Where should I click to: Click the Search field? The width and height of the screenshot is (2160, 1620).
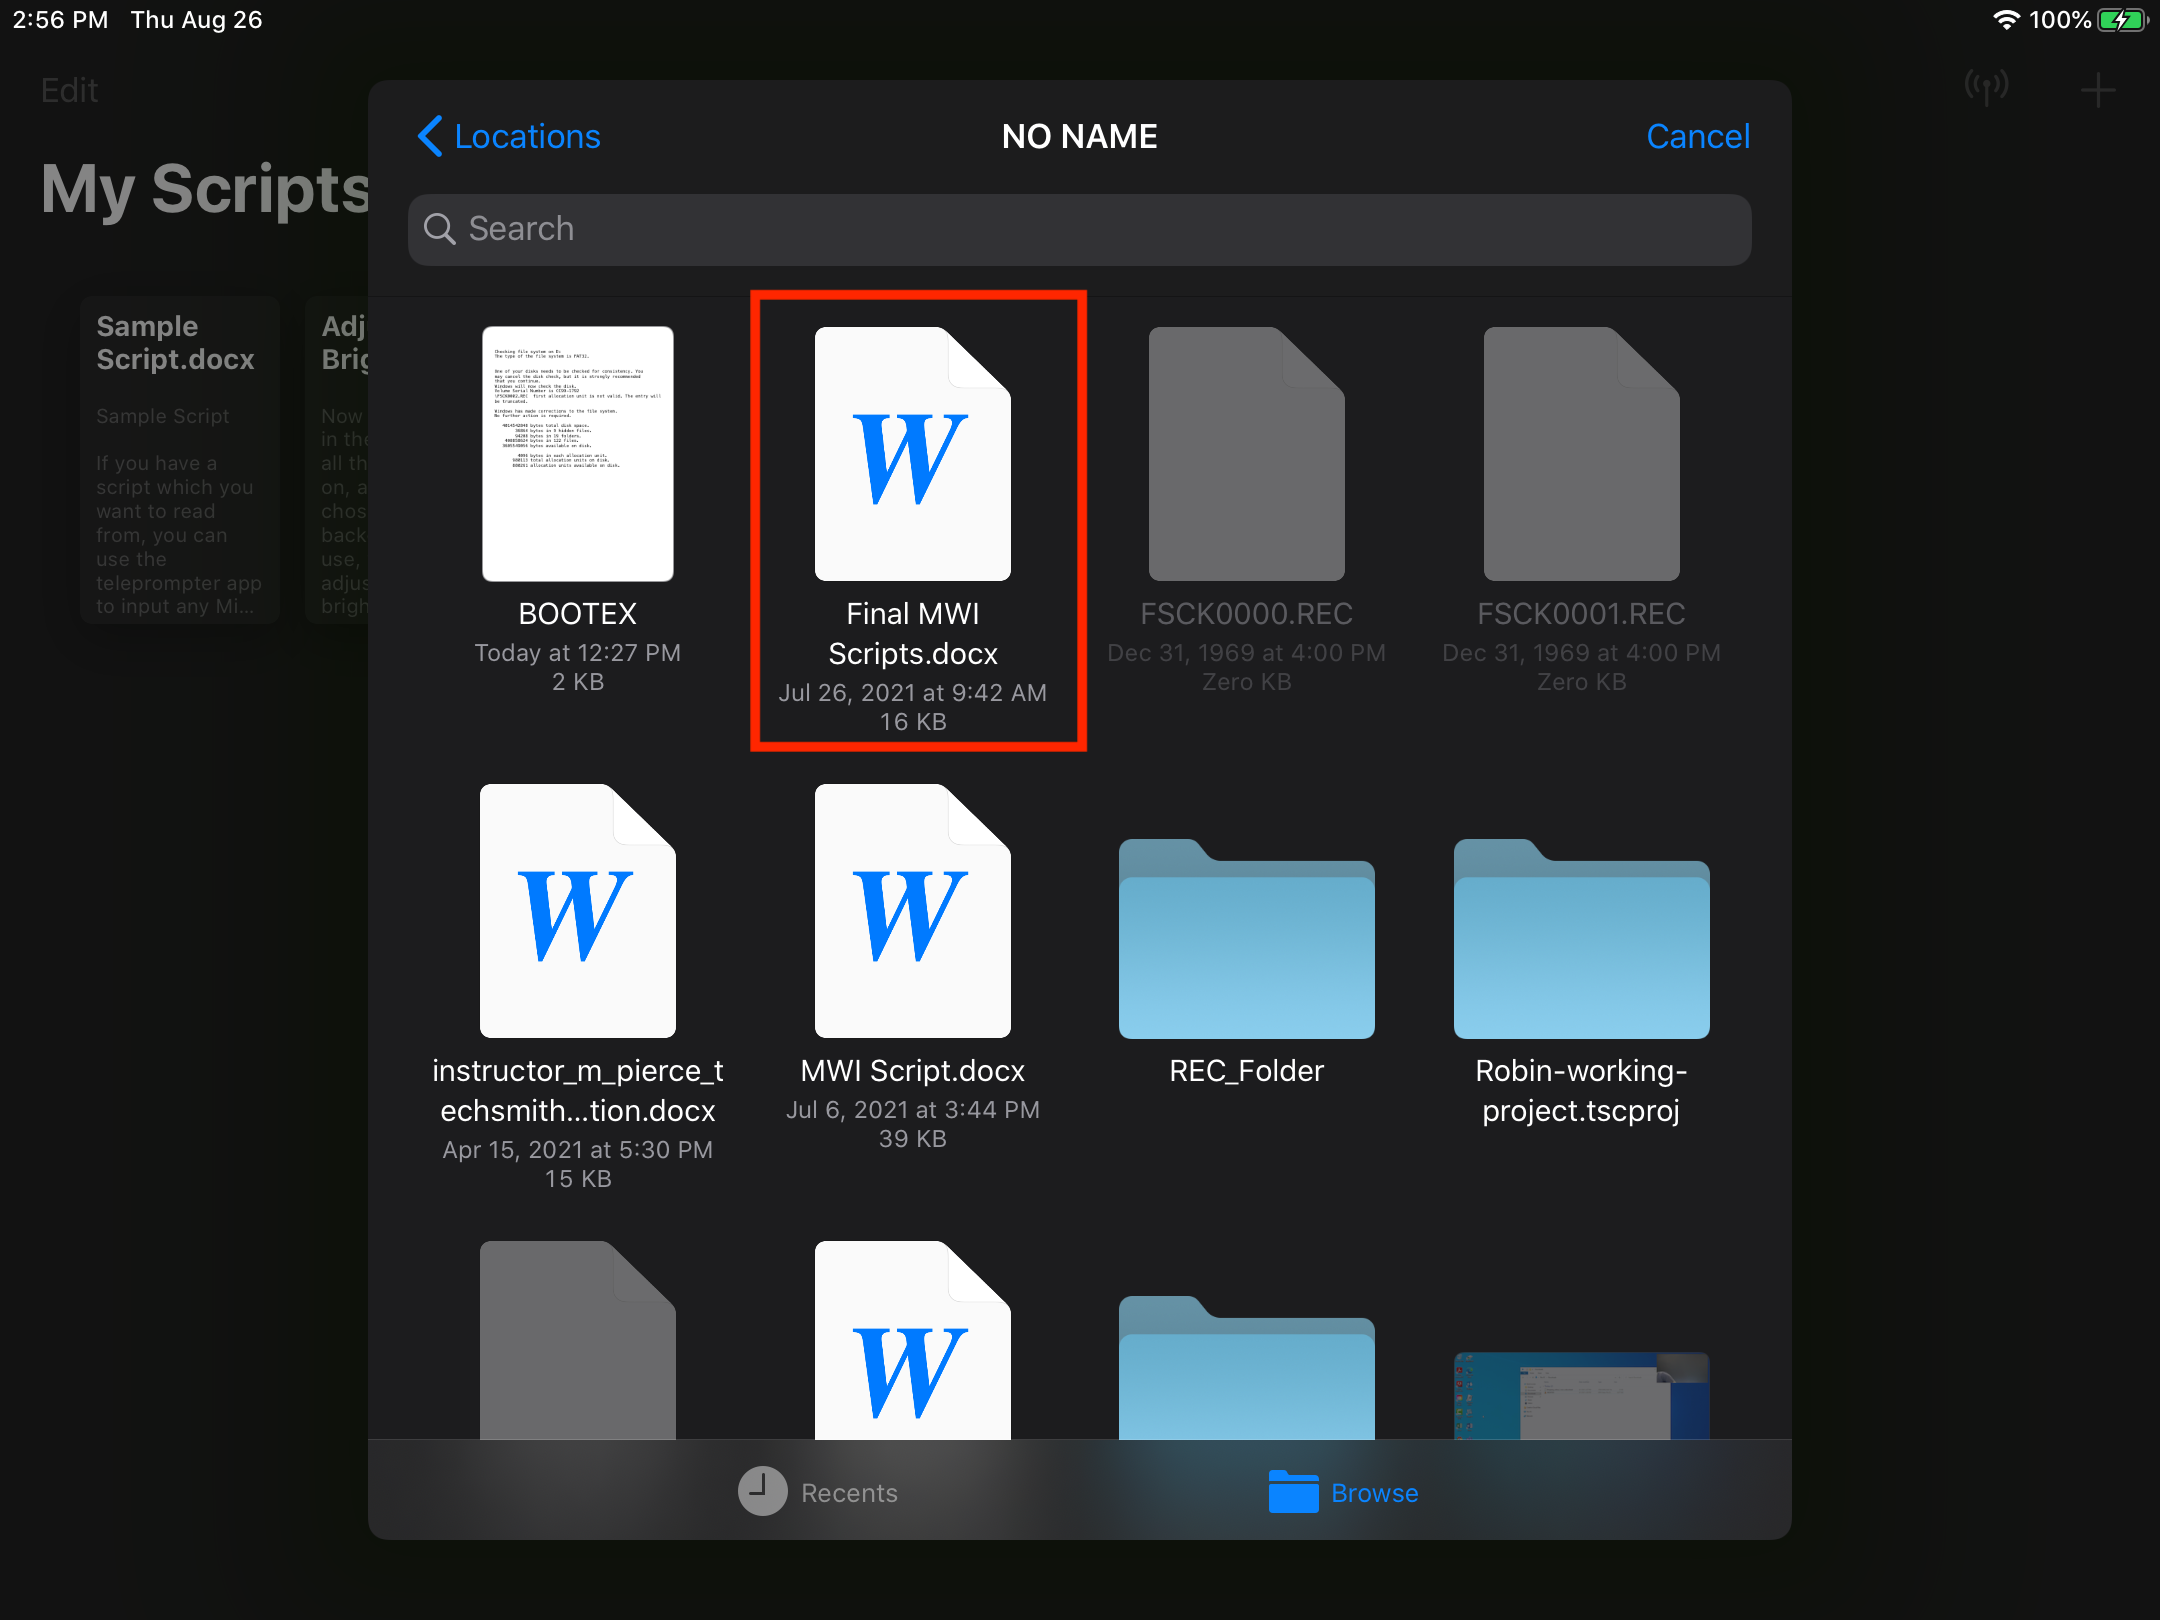coord(1080,229)
